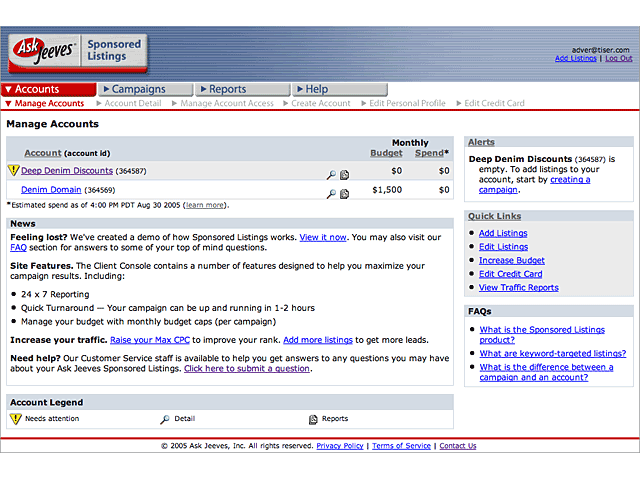640x480 pixels.
Task: Open Privacy Policy footer link
Action: [x=340, y=446]
